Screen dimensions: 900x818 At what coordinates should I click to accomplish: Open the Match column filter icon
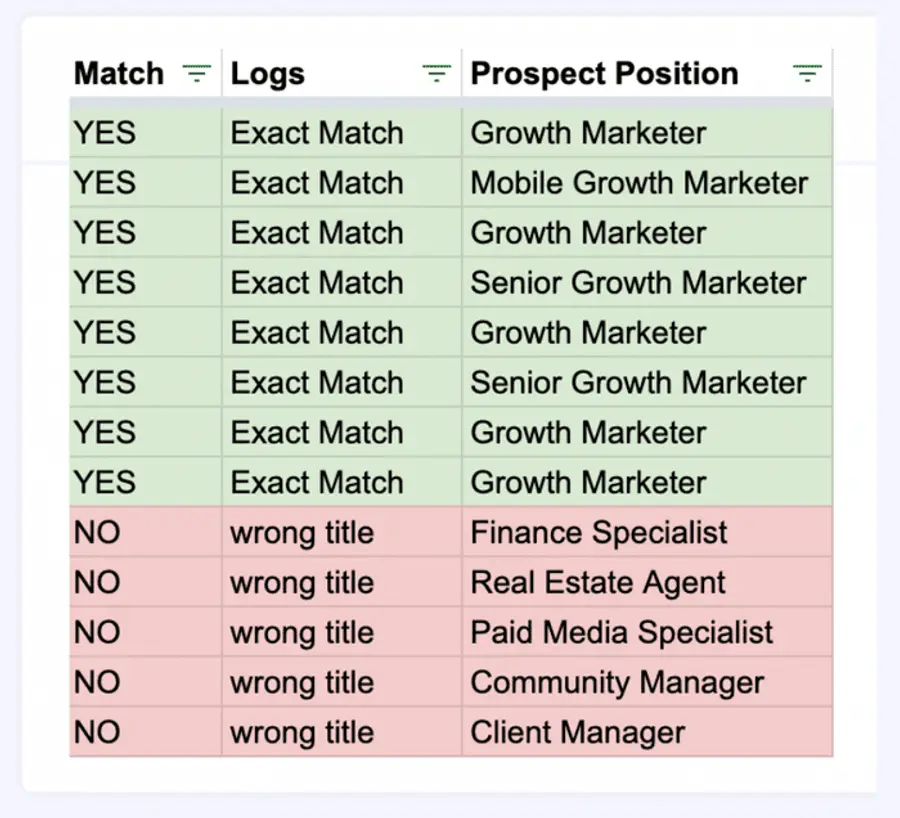point(196,73)
